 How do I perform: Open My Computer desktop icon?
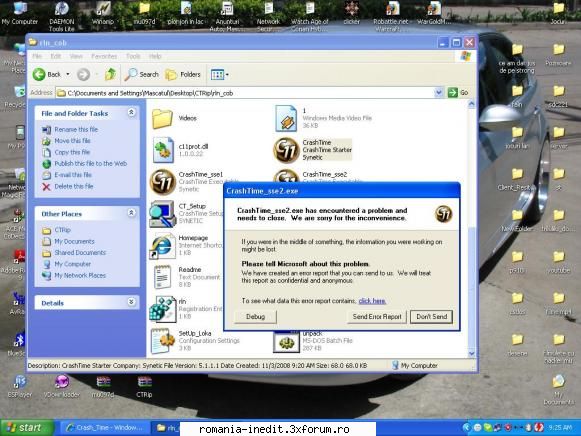coord(20,13)
